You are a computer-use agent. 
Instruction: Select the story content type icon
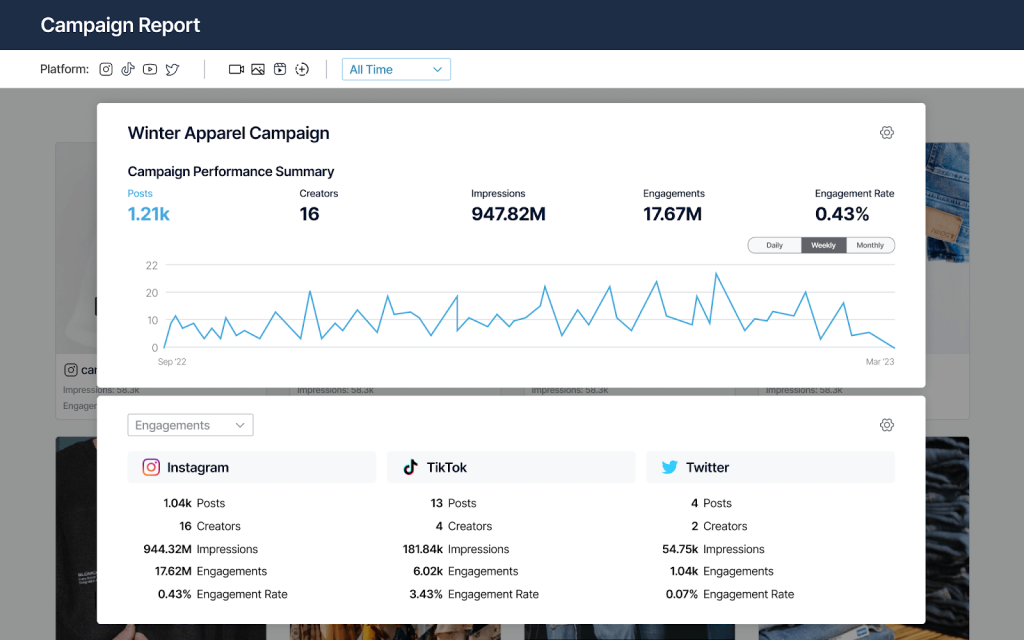tap(302, 69)
